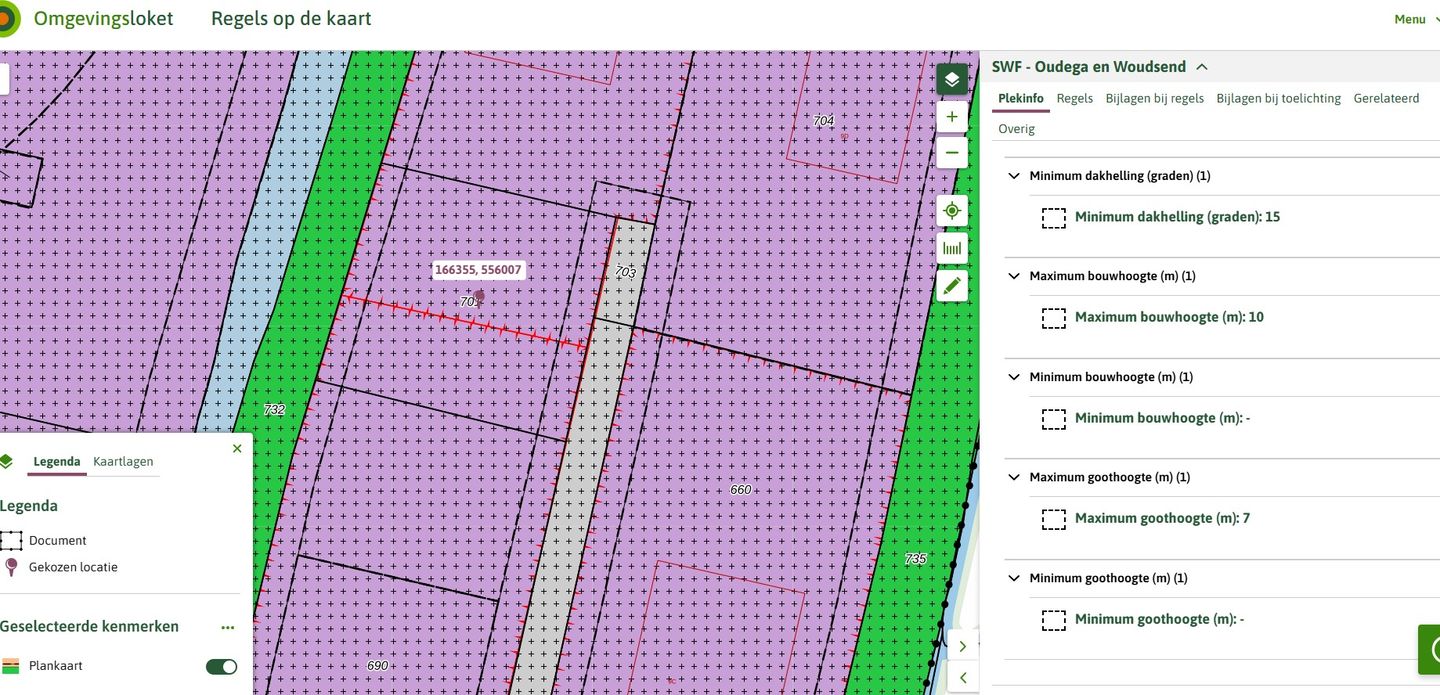
Task: Click the left-arrow panel resize button
Action: point(962,678)
